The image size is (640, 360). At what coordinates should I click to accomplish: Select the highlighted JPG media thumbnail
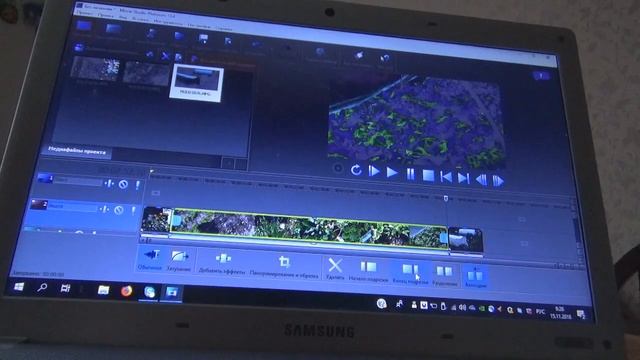tap(197, 82)
